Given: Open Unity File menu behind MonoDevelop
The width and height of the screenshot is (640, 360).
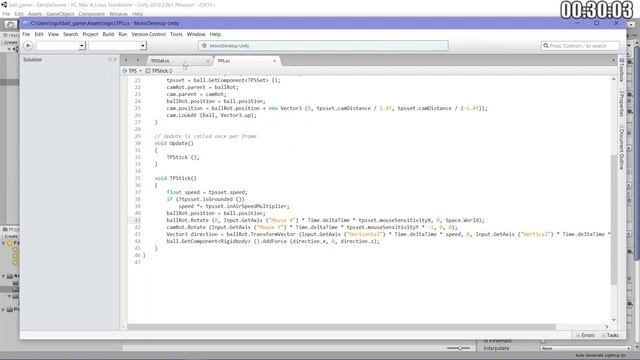Looking at the screenshot, I should coord(6,14).
